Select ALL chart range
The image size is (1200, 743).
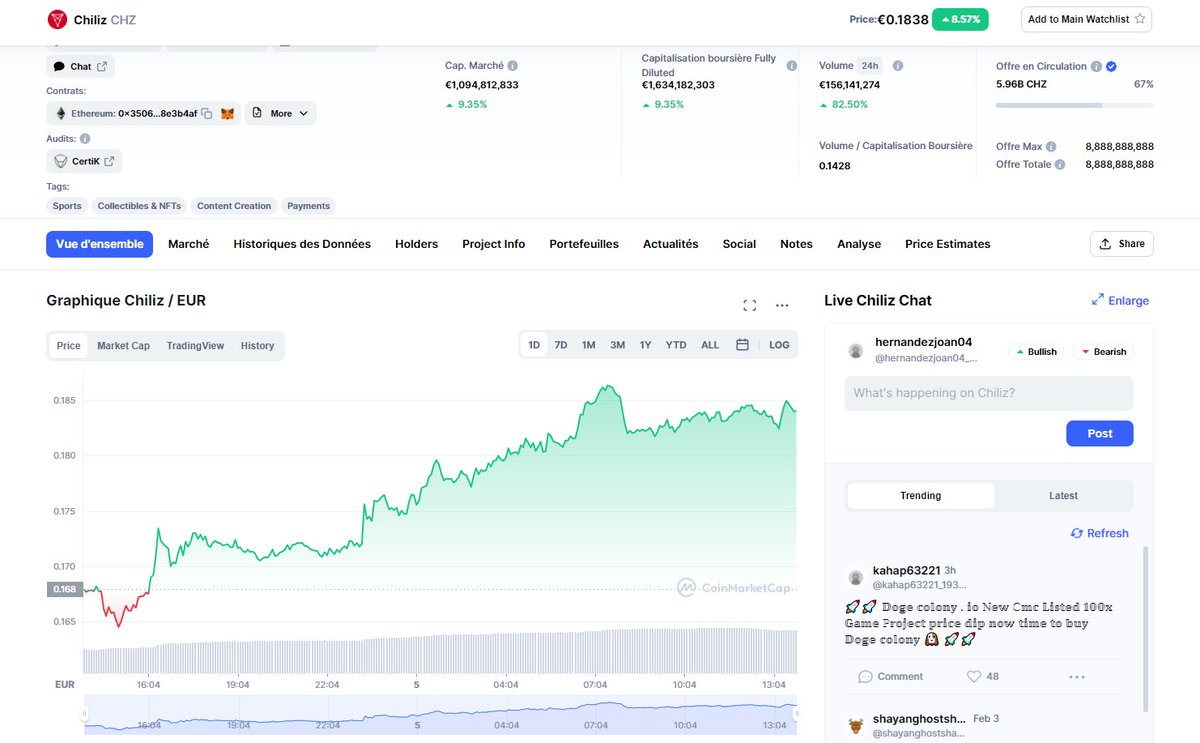coord(710,345)
